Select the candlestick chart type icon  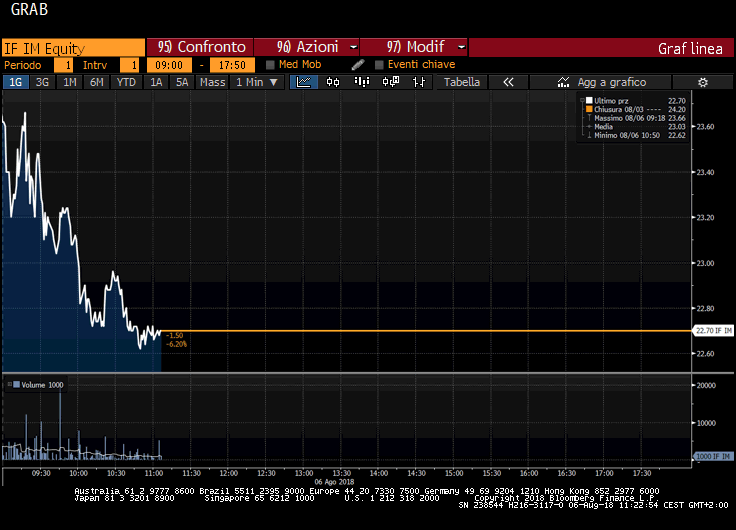[333, 82]
